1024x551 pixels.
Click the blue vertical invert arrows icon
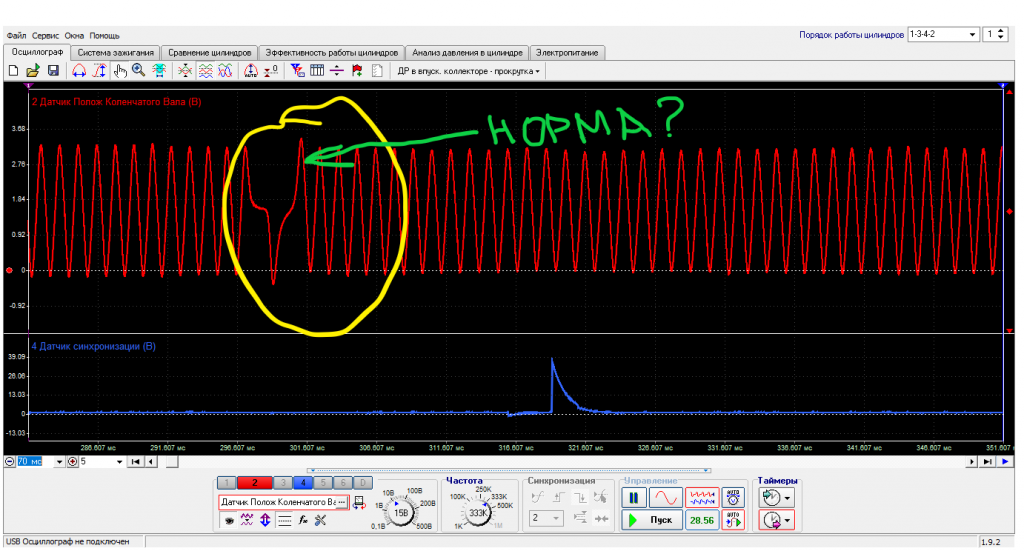(x=265, y=520)
